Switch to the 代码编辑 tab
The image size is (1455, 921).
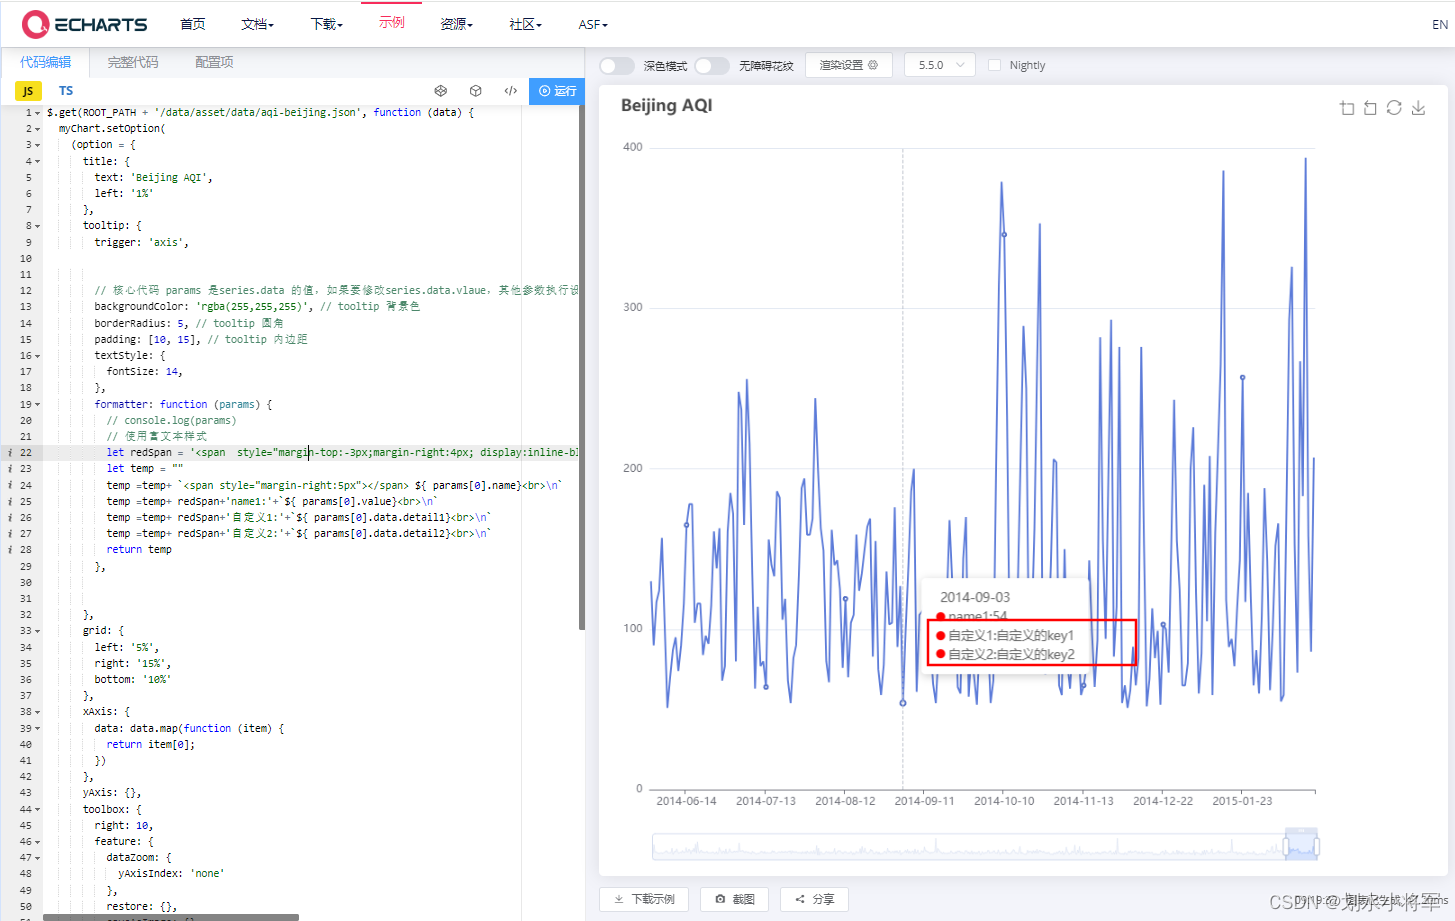[x=46, y=62]
